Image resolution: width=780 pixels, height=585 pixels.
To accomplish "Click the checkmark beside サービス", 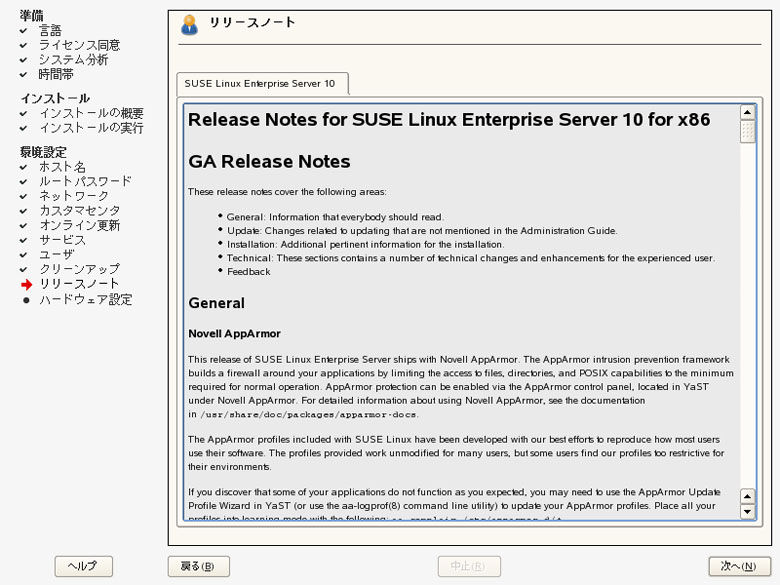I will (x=23, y=240).
